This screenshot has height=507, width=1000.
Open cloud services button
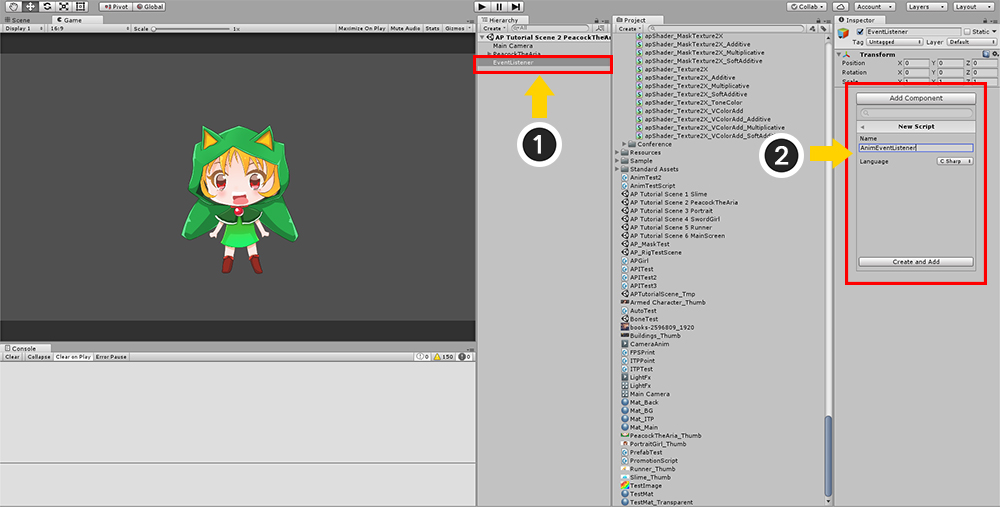(841, 6)
